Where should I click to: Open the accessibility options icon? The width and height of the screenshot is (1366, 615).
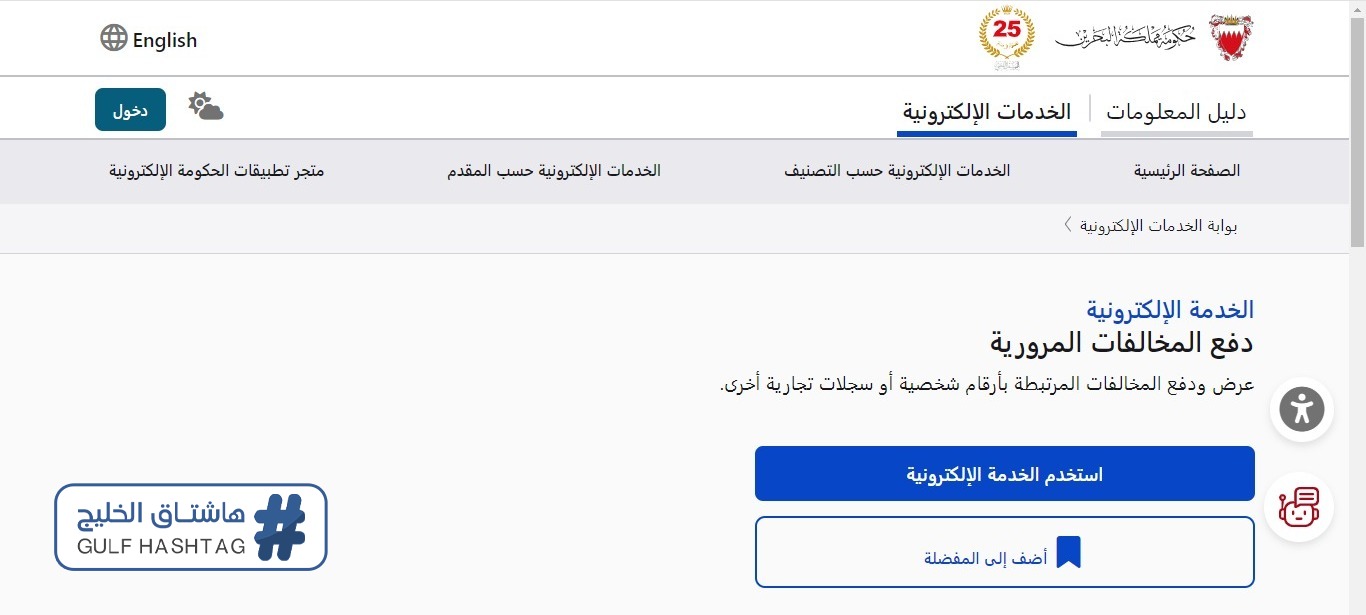click(1301, 409)
